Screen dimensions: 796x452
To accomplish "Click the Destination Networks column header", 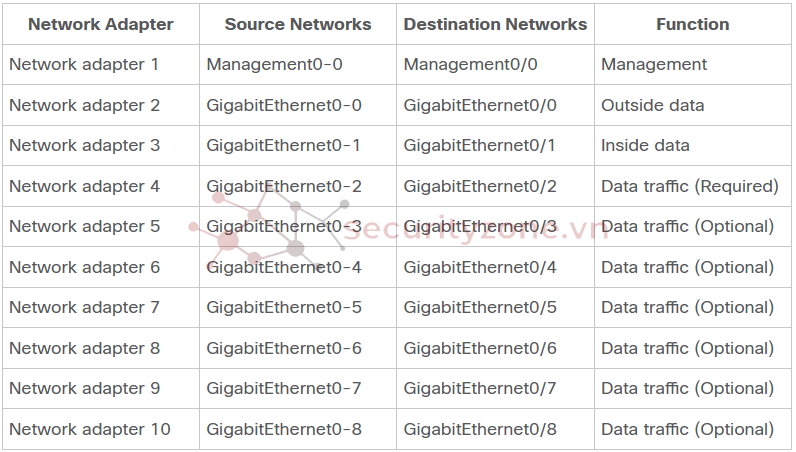I will tap(495, 24).
